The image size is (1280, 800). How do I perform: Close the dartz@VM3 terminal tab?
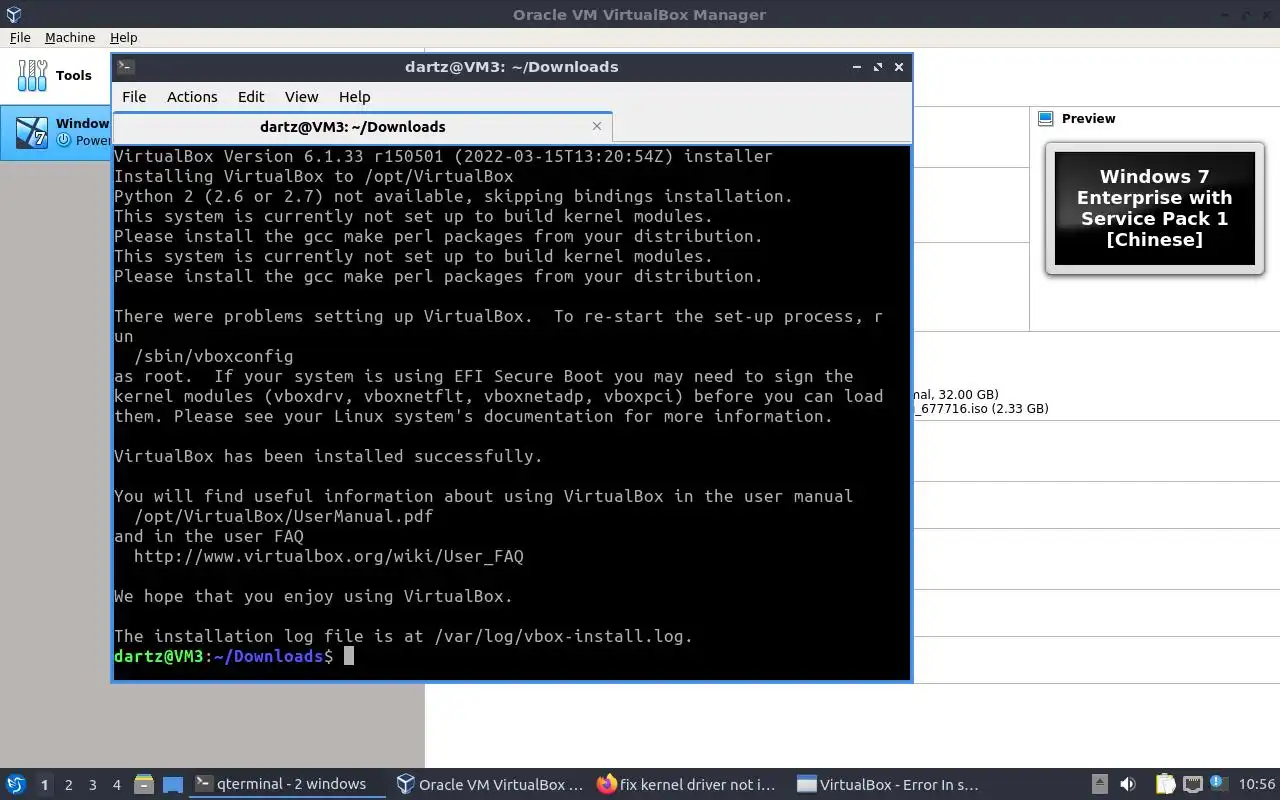click(x=597, y=126)
